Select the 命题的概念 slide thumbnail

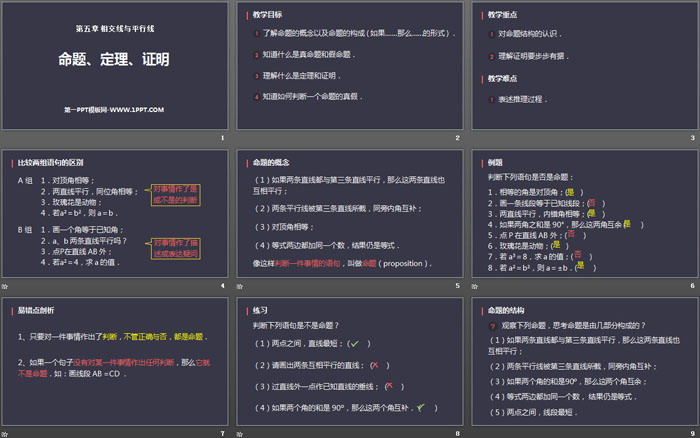(x=350, y=213)
